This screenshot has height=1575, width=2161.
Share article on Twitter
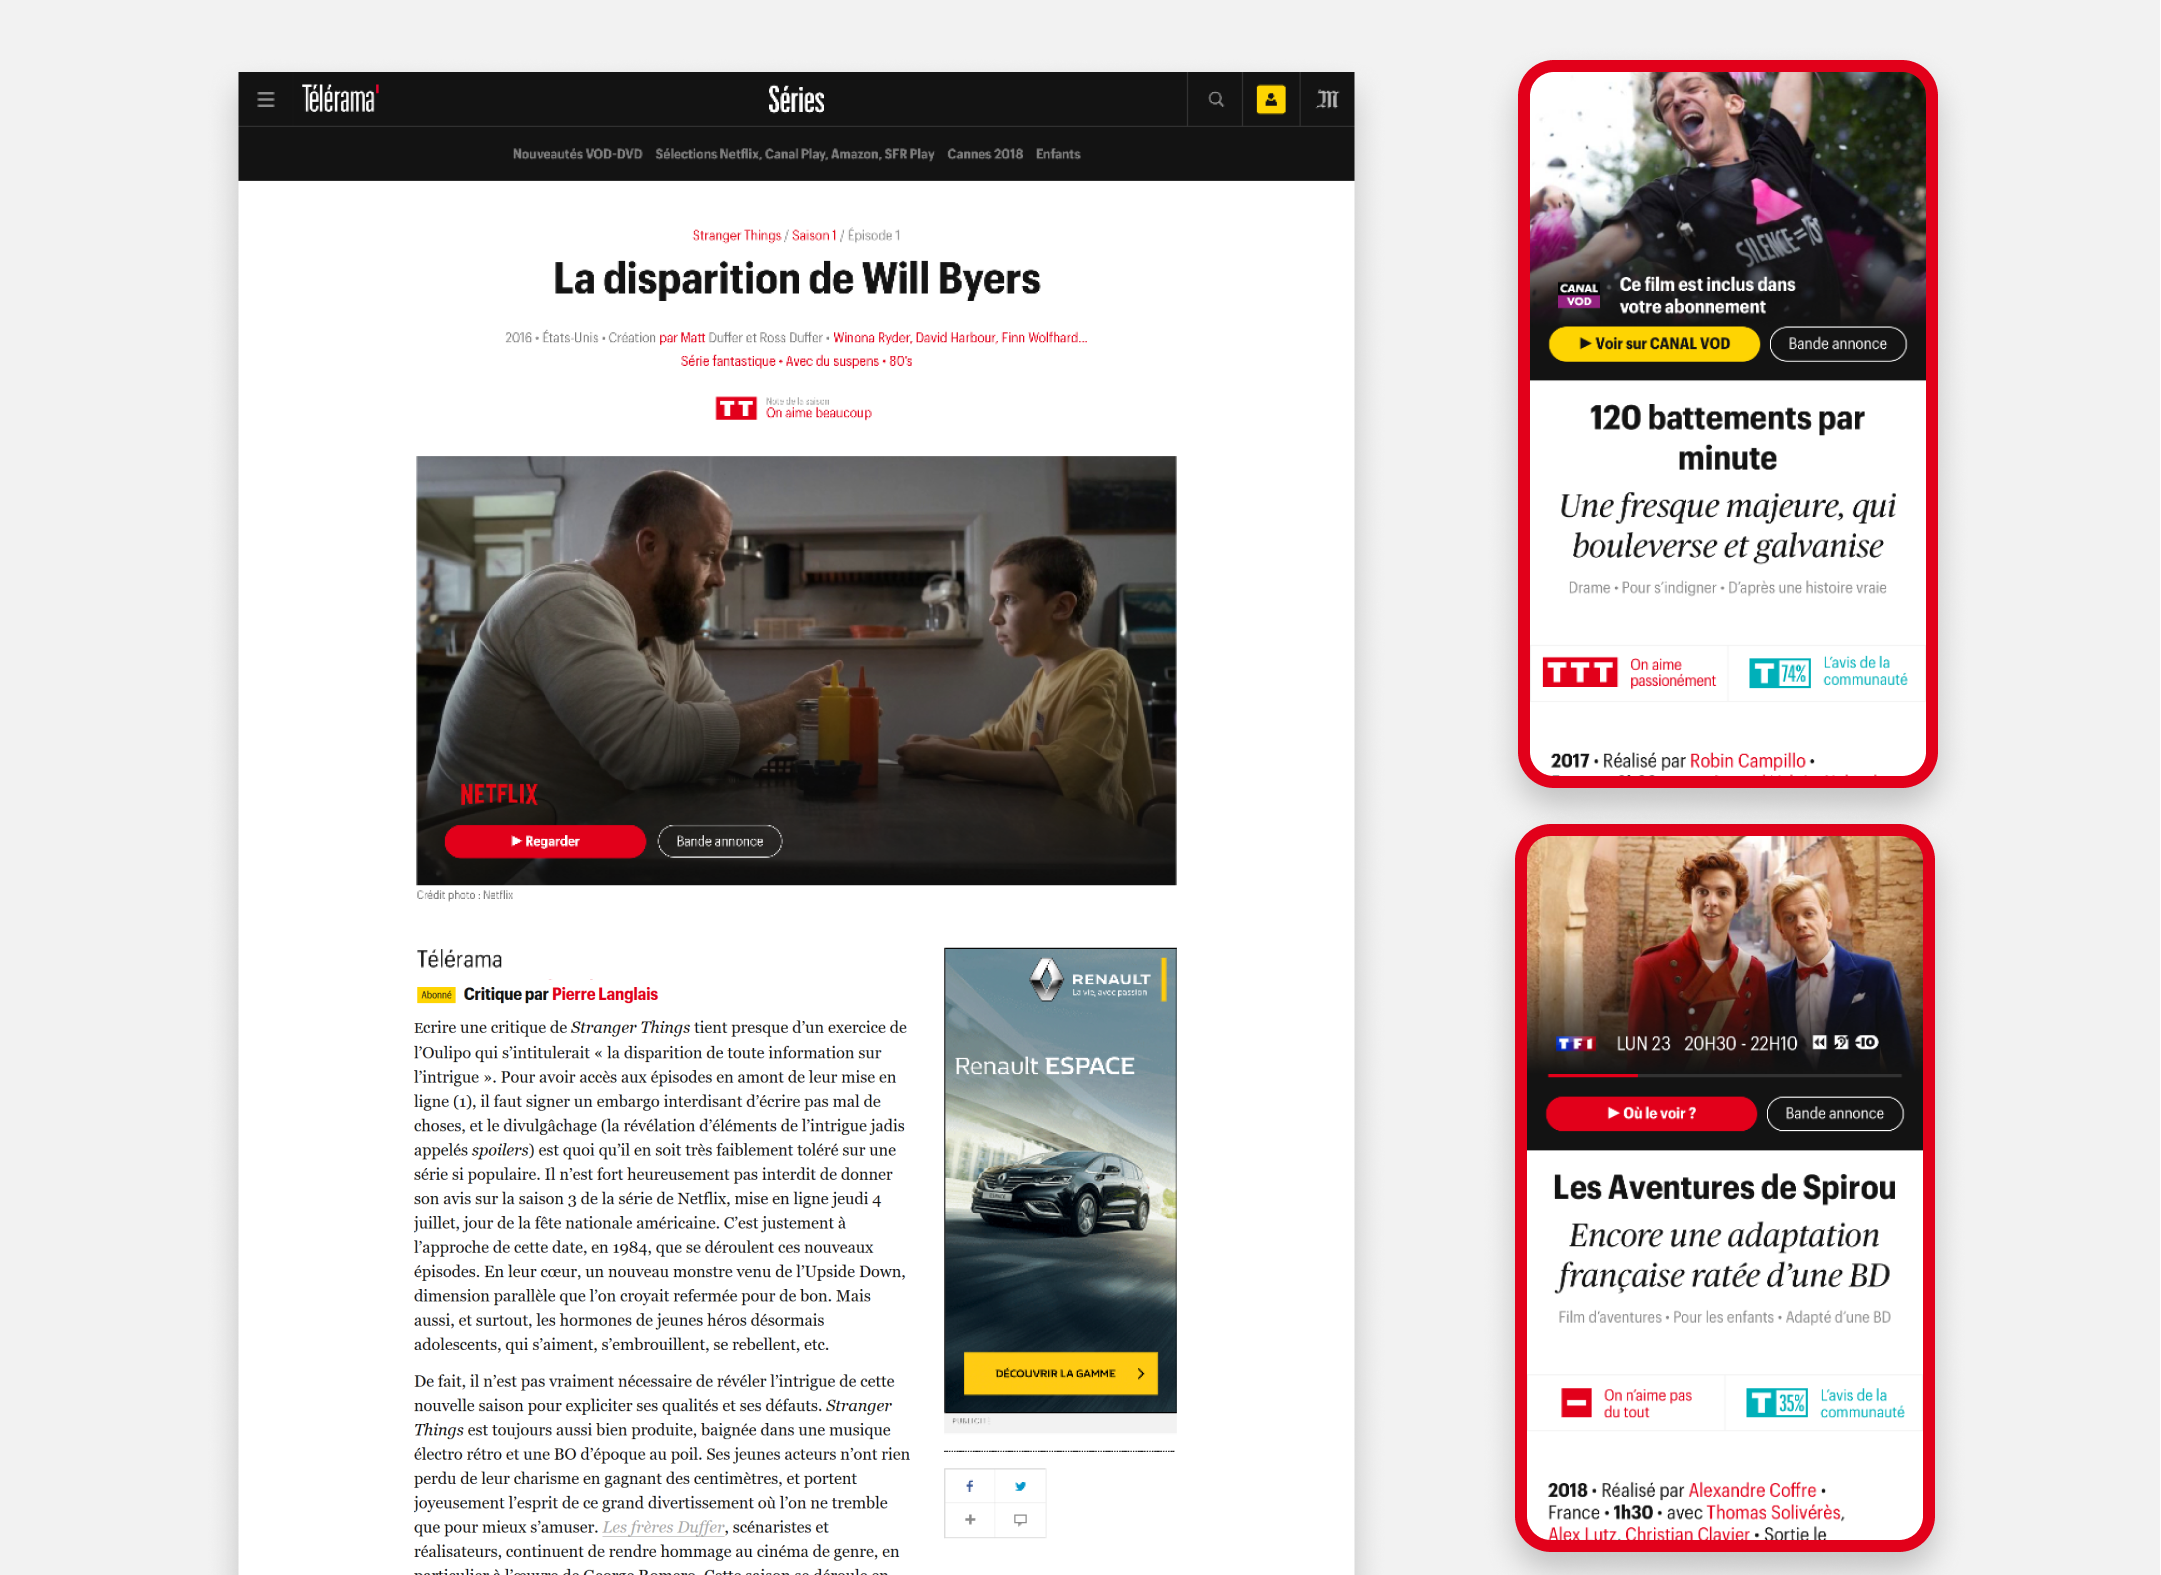pyautogui.click(x=1020, y=1486)
